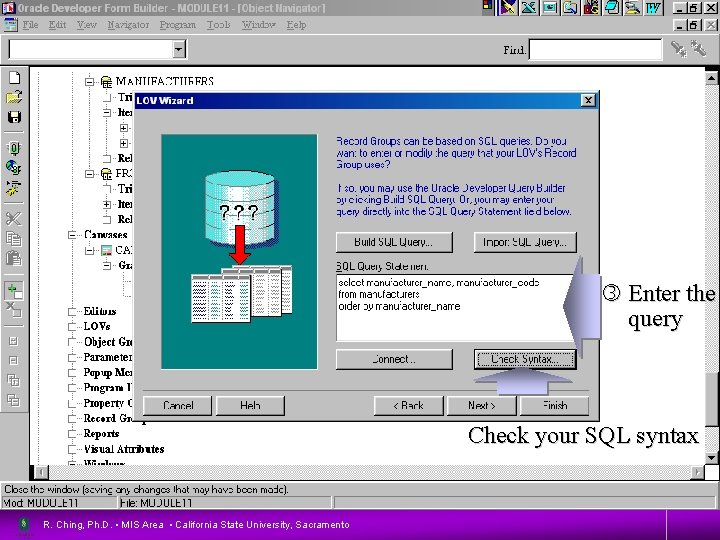Click the navigator vertical scrollbar down arrow

(x=711, y=457)
